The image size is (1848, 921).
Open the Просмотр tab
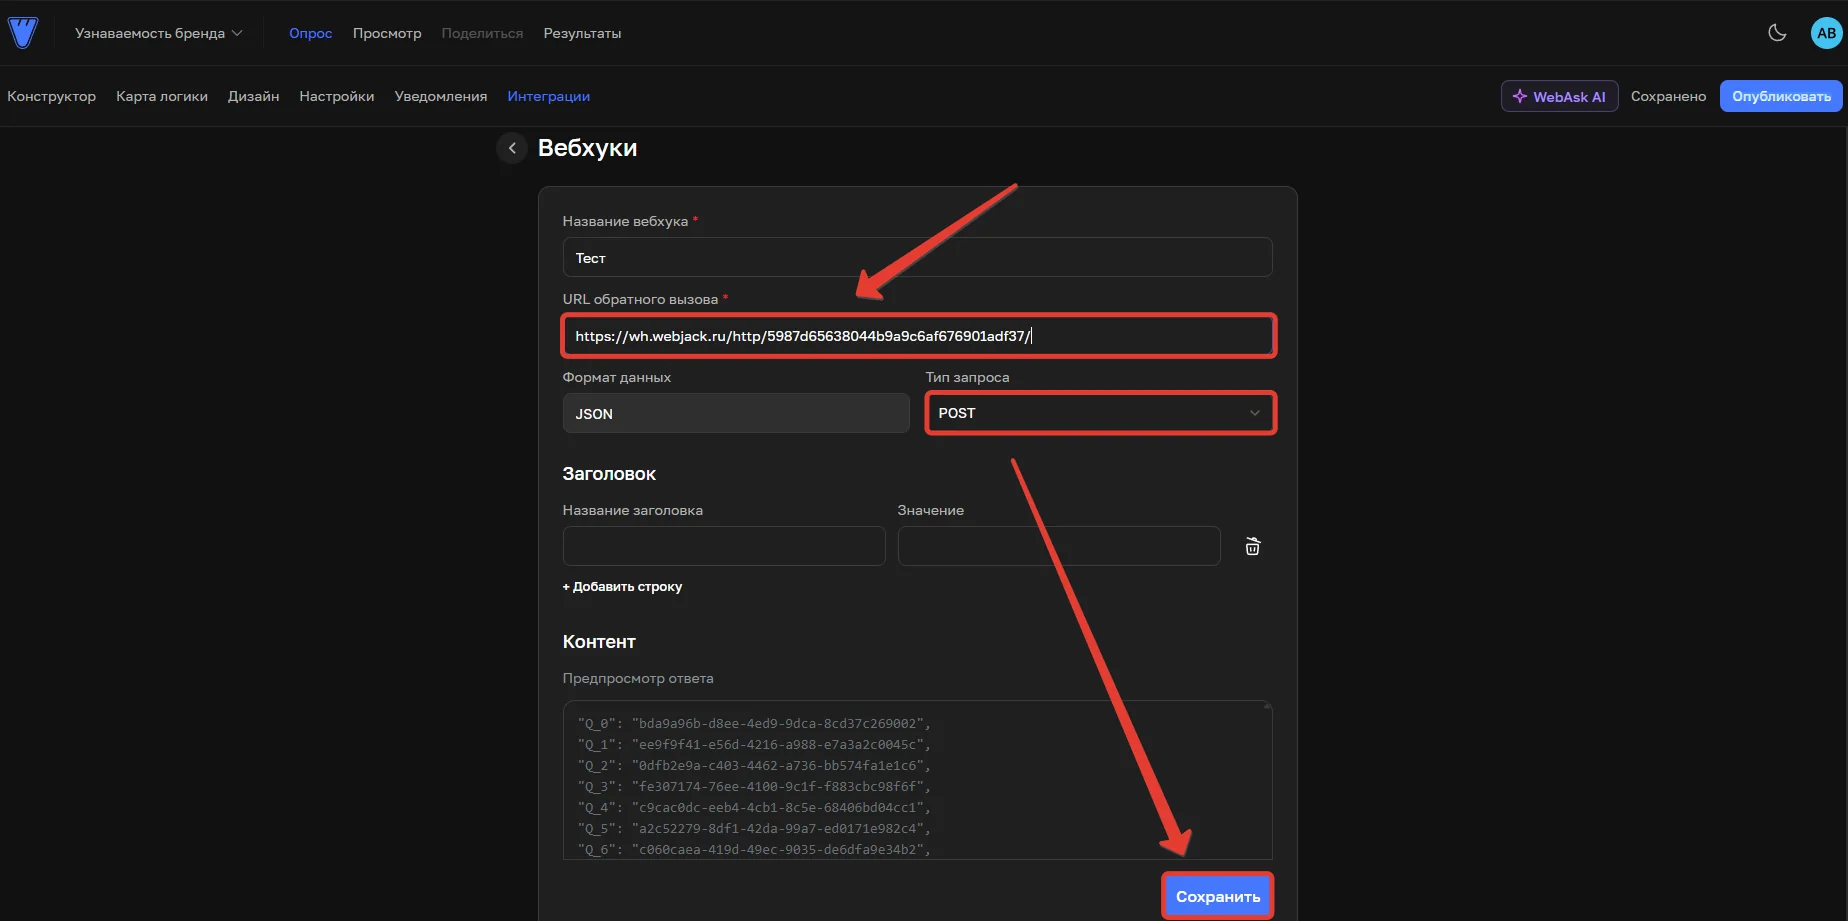[387, 33]
